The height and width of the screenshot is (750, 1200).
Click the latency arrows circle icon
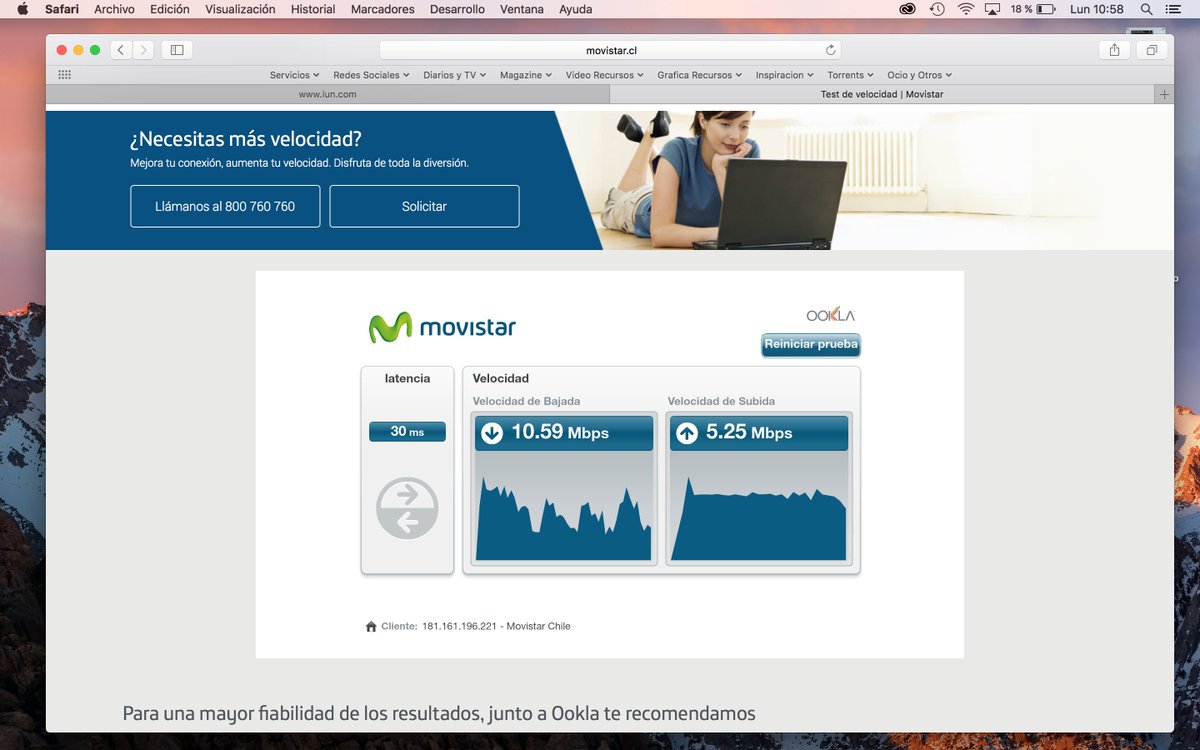click(x=407, y=508)
